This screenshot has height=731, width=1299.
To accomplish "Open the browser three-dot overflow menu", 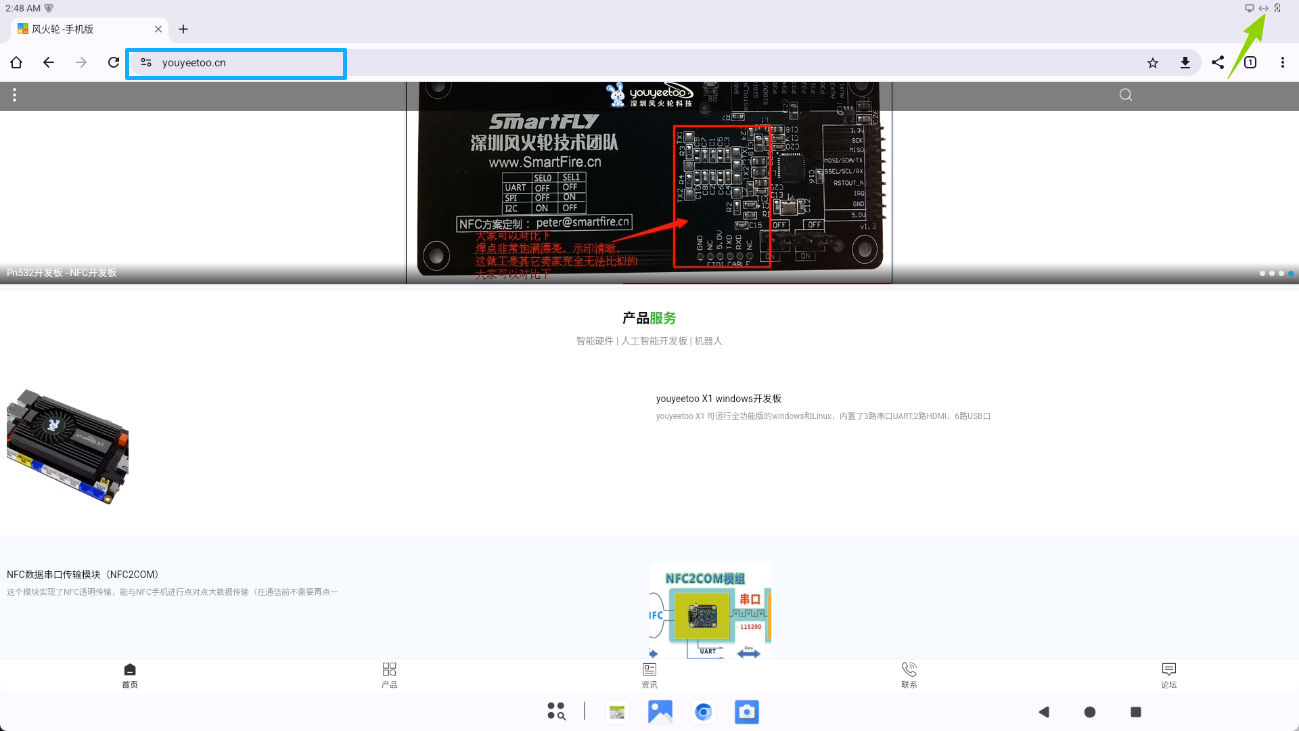I will pos(1282,63).
